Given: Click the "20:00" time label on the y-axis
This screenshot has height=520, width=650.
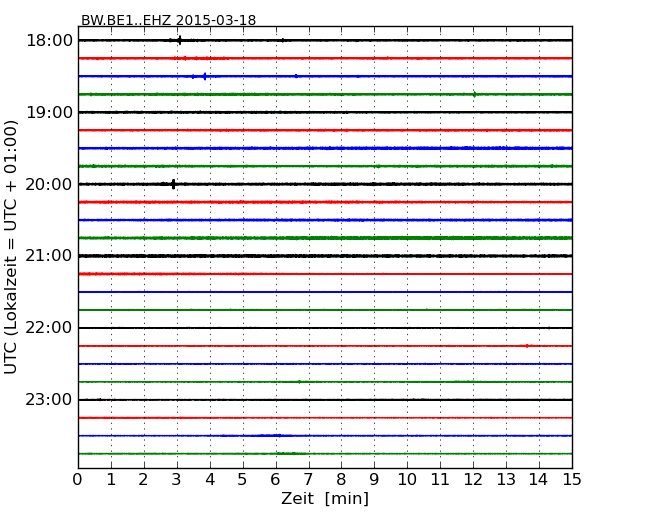Looking at the screenshot, I should pyautogui.click(x=49, y=184).
